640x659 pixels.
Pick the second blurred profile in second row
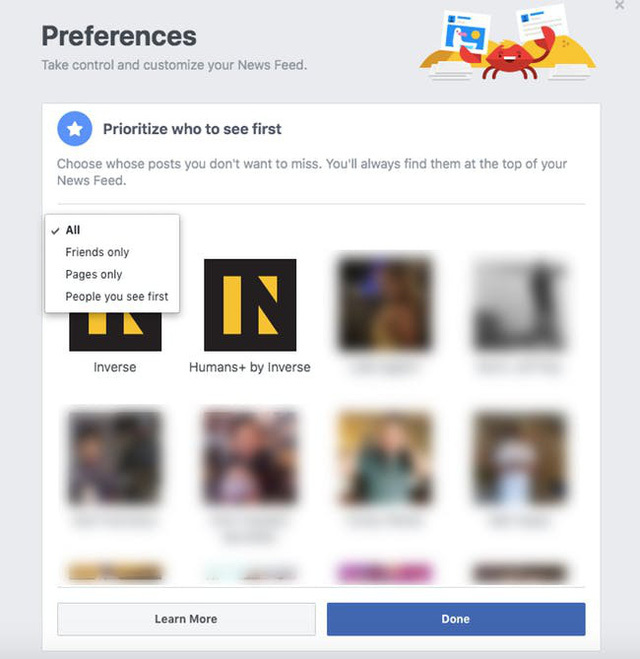tap(250, 455)
